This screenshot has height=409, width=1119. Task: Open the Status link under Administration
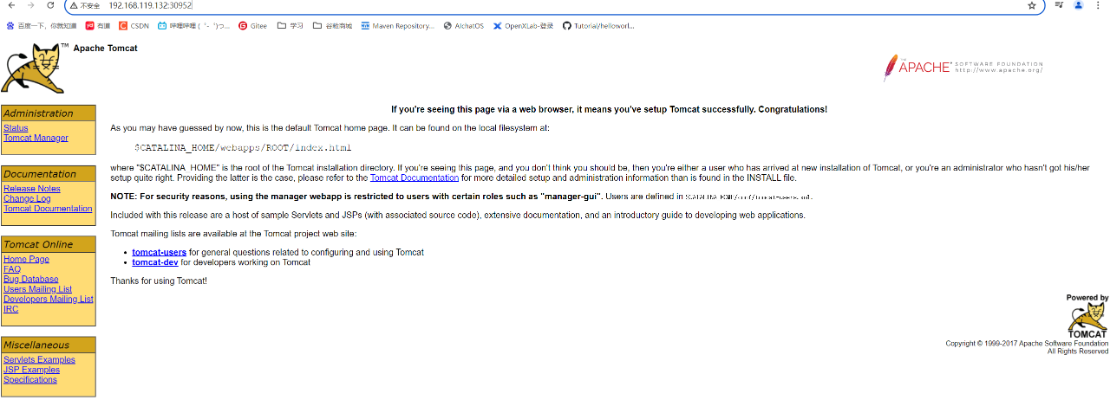(16, 128)
